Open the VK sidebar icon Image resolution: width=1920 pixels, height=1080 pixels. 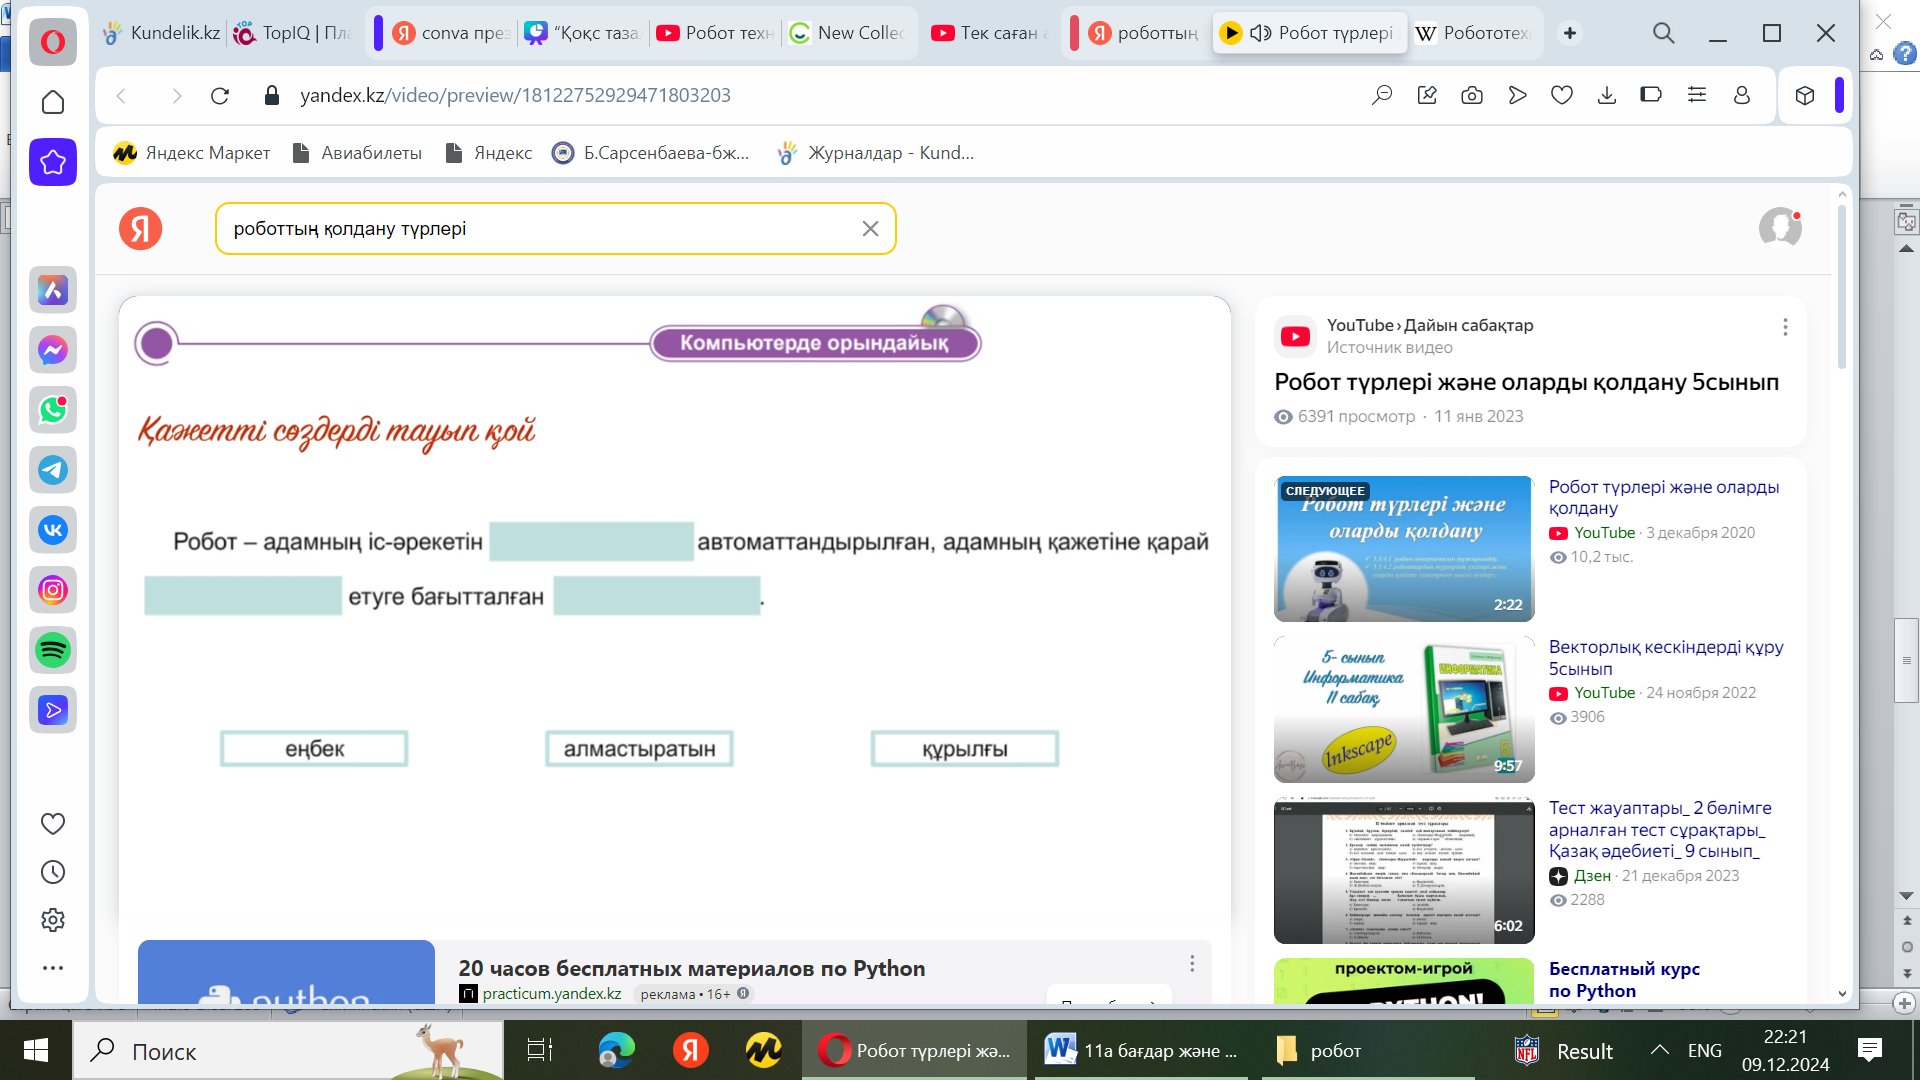tap(53, 530)
